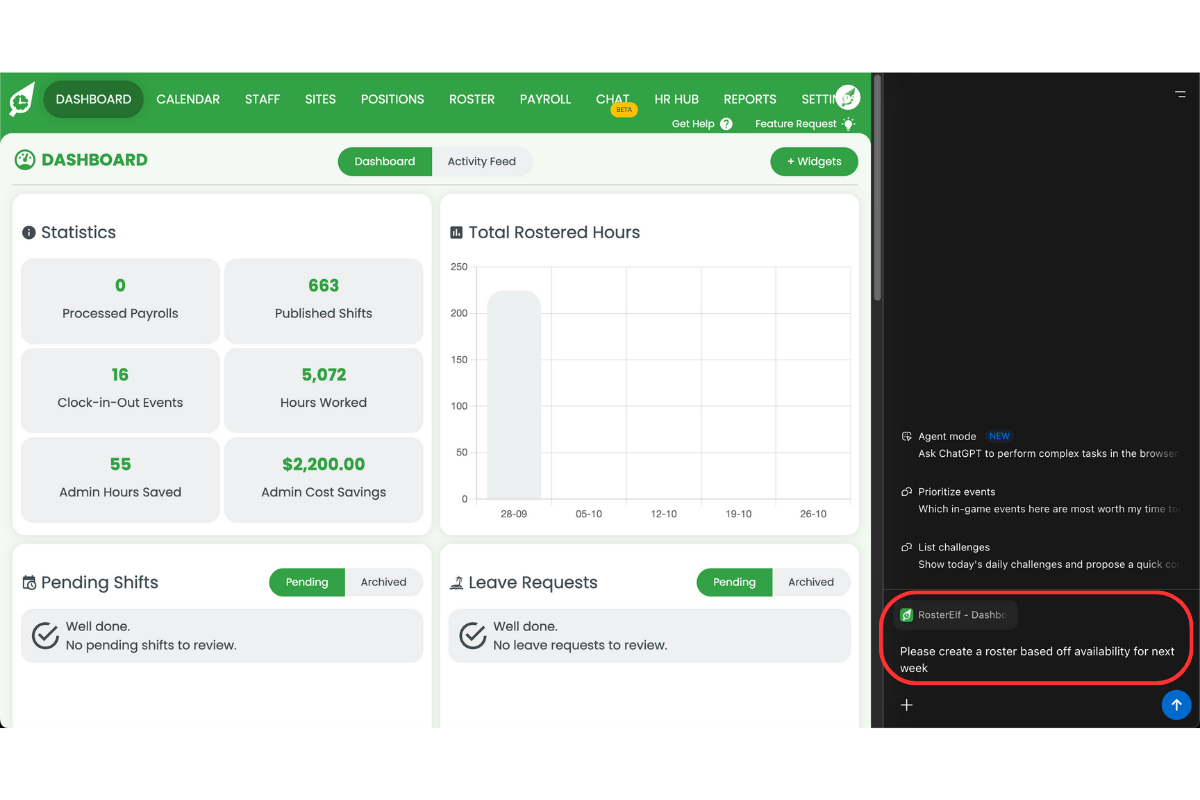The width and height of the screenshot is (1200, 800).
Task: Click the plus icon in the chat composer
Action: 906,704
